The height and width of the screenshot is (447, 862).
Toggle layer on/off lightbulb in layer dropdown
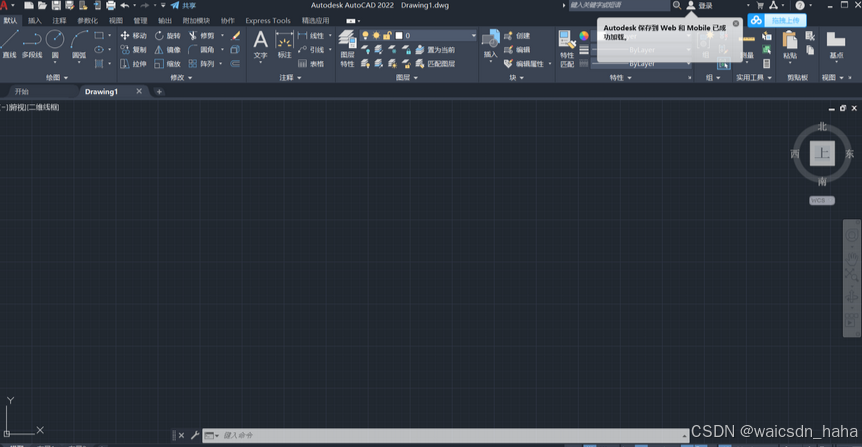click(x=365, y=35)
